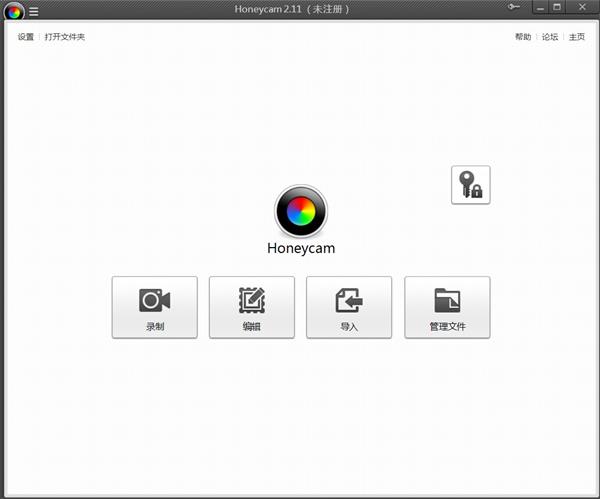Click the resize grip at window's bottom-right corner
The width and height of the screenshot is (600, 499).
[594, 493]
